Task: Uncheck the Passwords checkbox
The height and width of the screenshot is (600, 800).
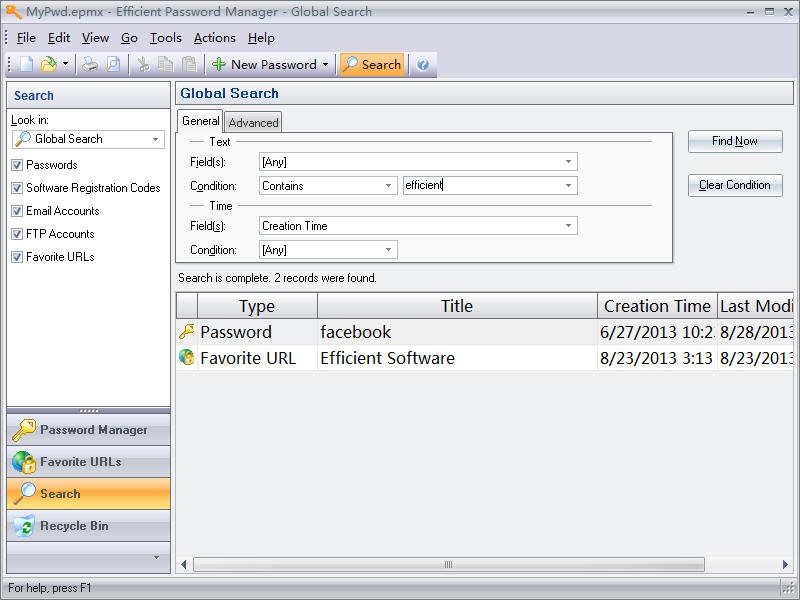Action: 17,165
